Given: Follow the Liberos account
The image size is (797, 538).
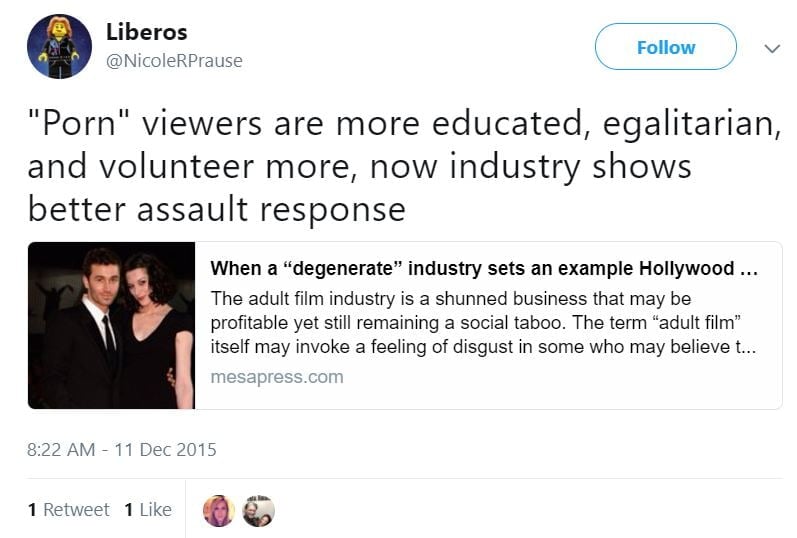Looking at the screenshot, I should click(665, 47).
